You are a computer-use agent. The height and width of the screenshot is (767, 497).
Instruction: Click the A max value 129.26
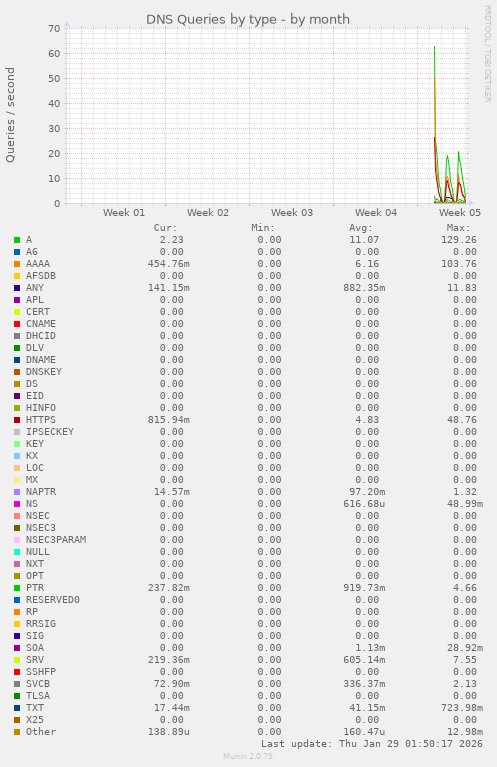[459, 240]
